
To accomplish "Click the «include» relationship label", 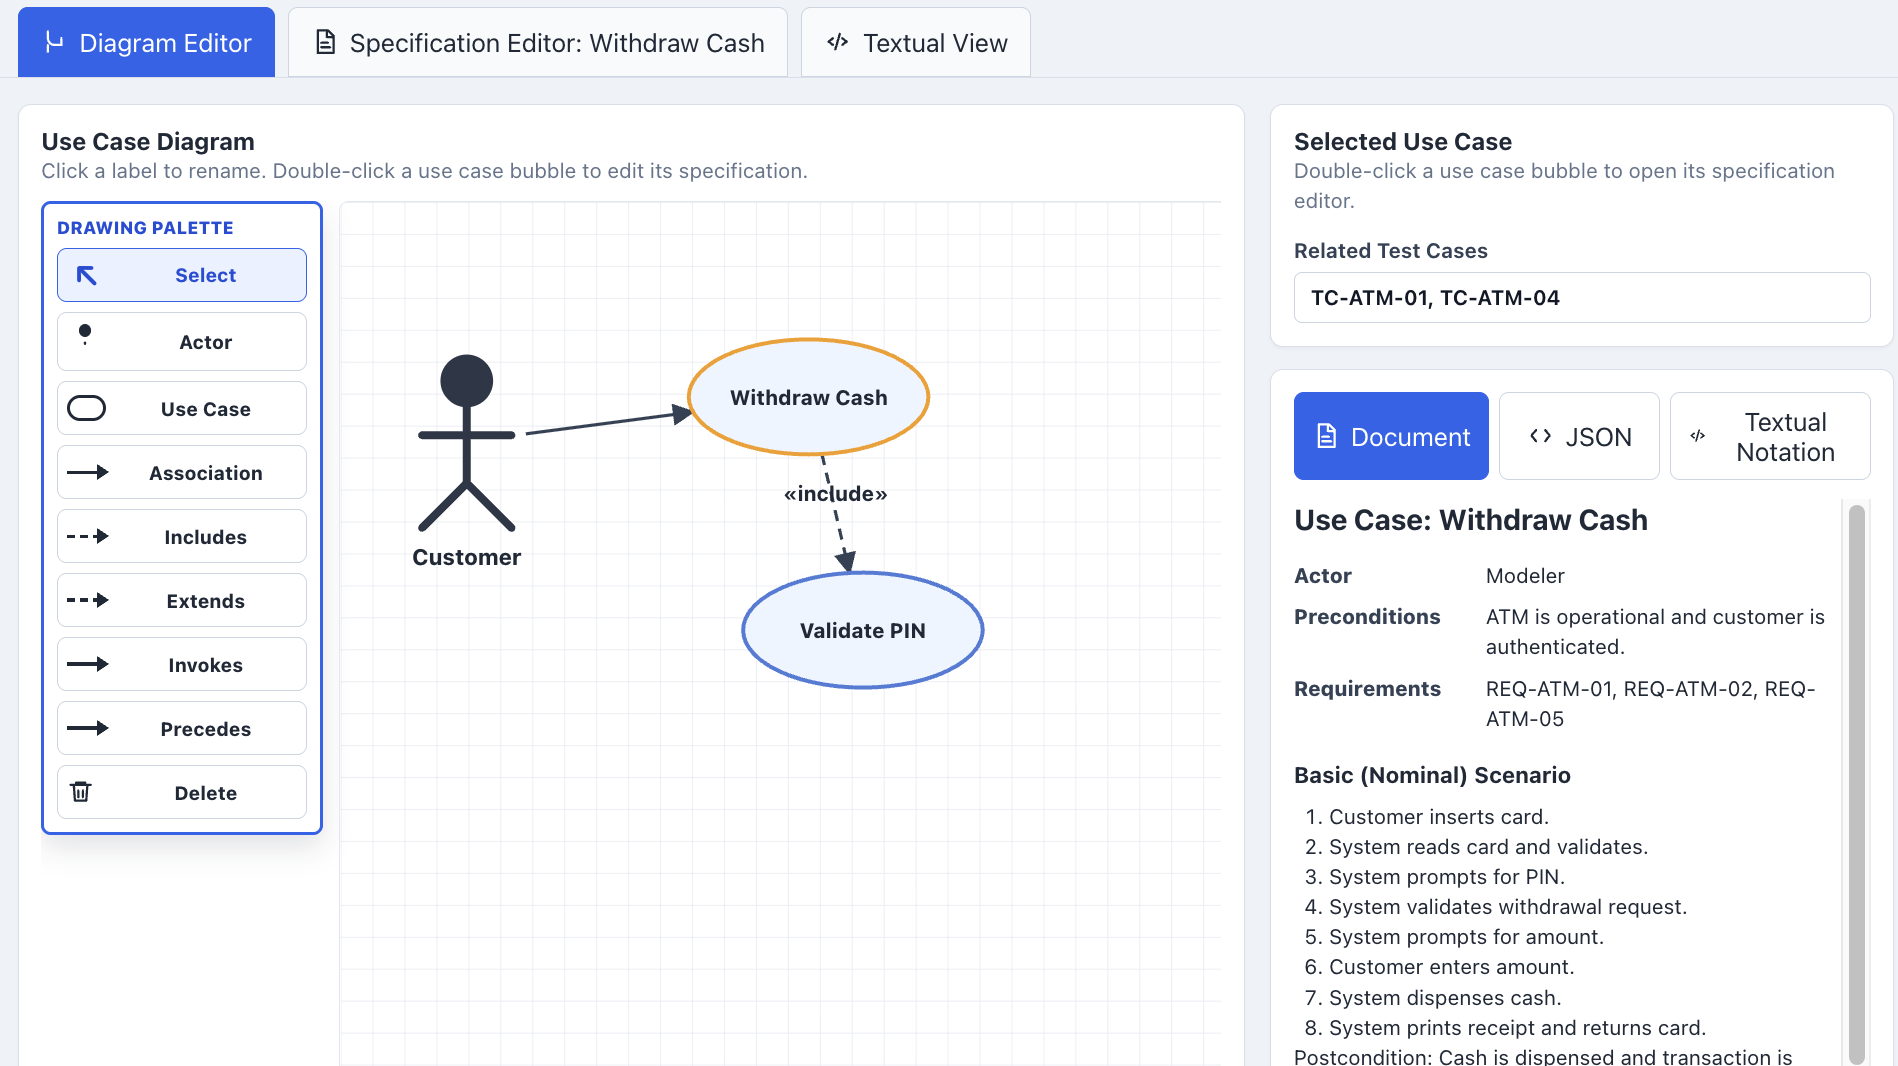I will click(836, 494).
